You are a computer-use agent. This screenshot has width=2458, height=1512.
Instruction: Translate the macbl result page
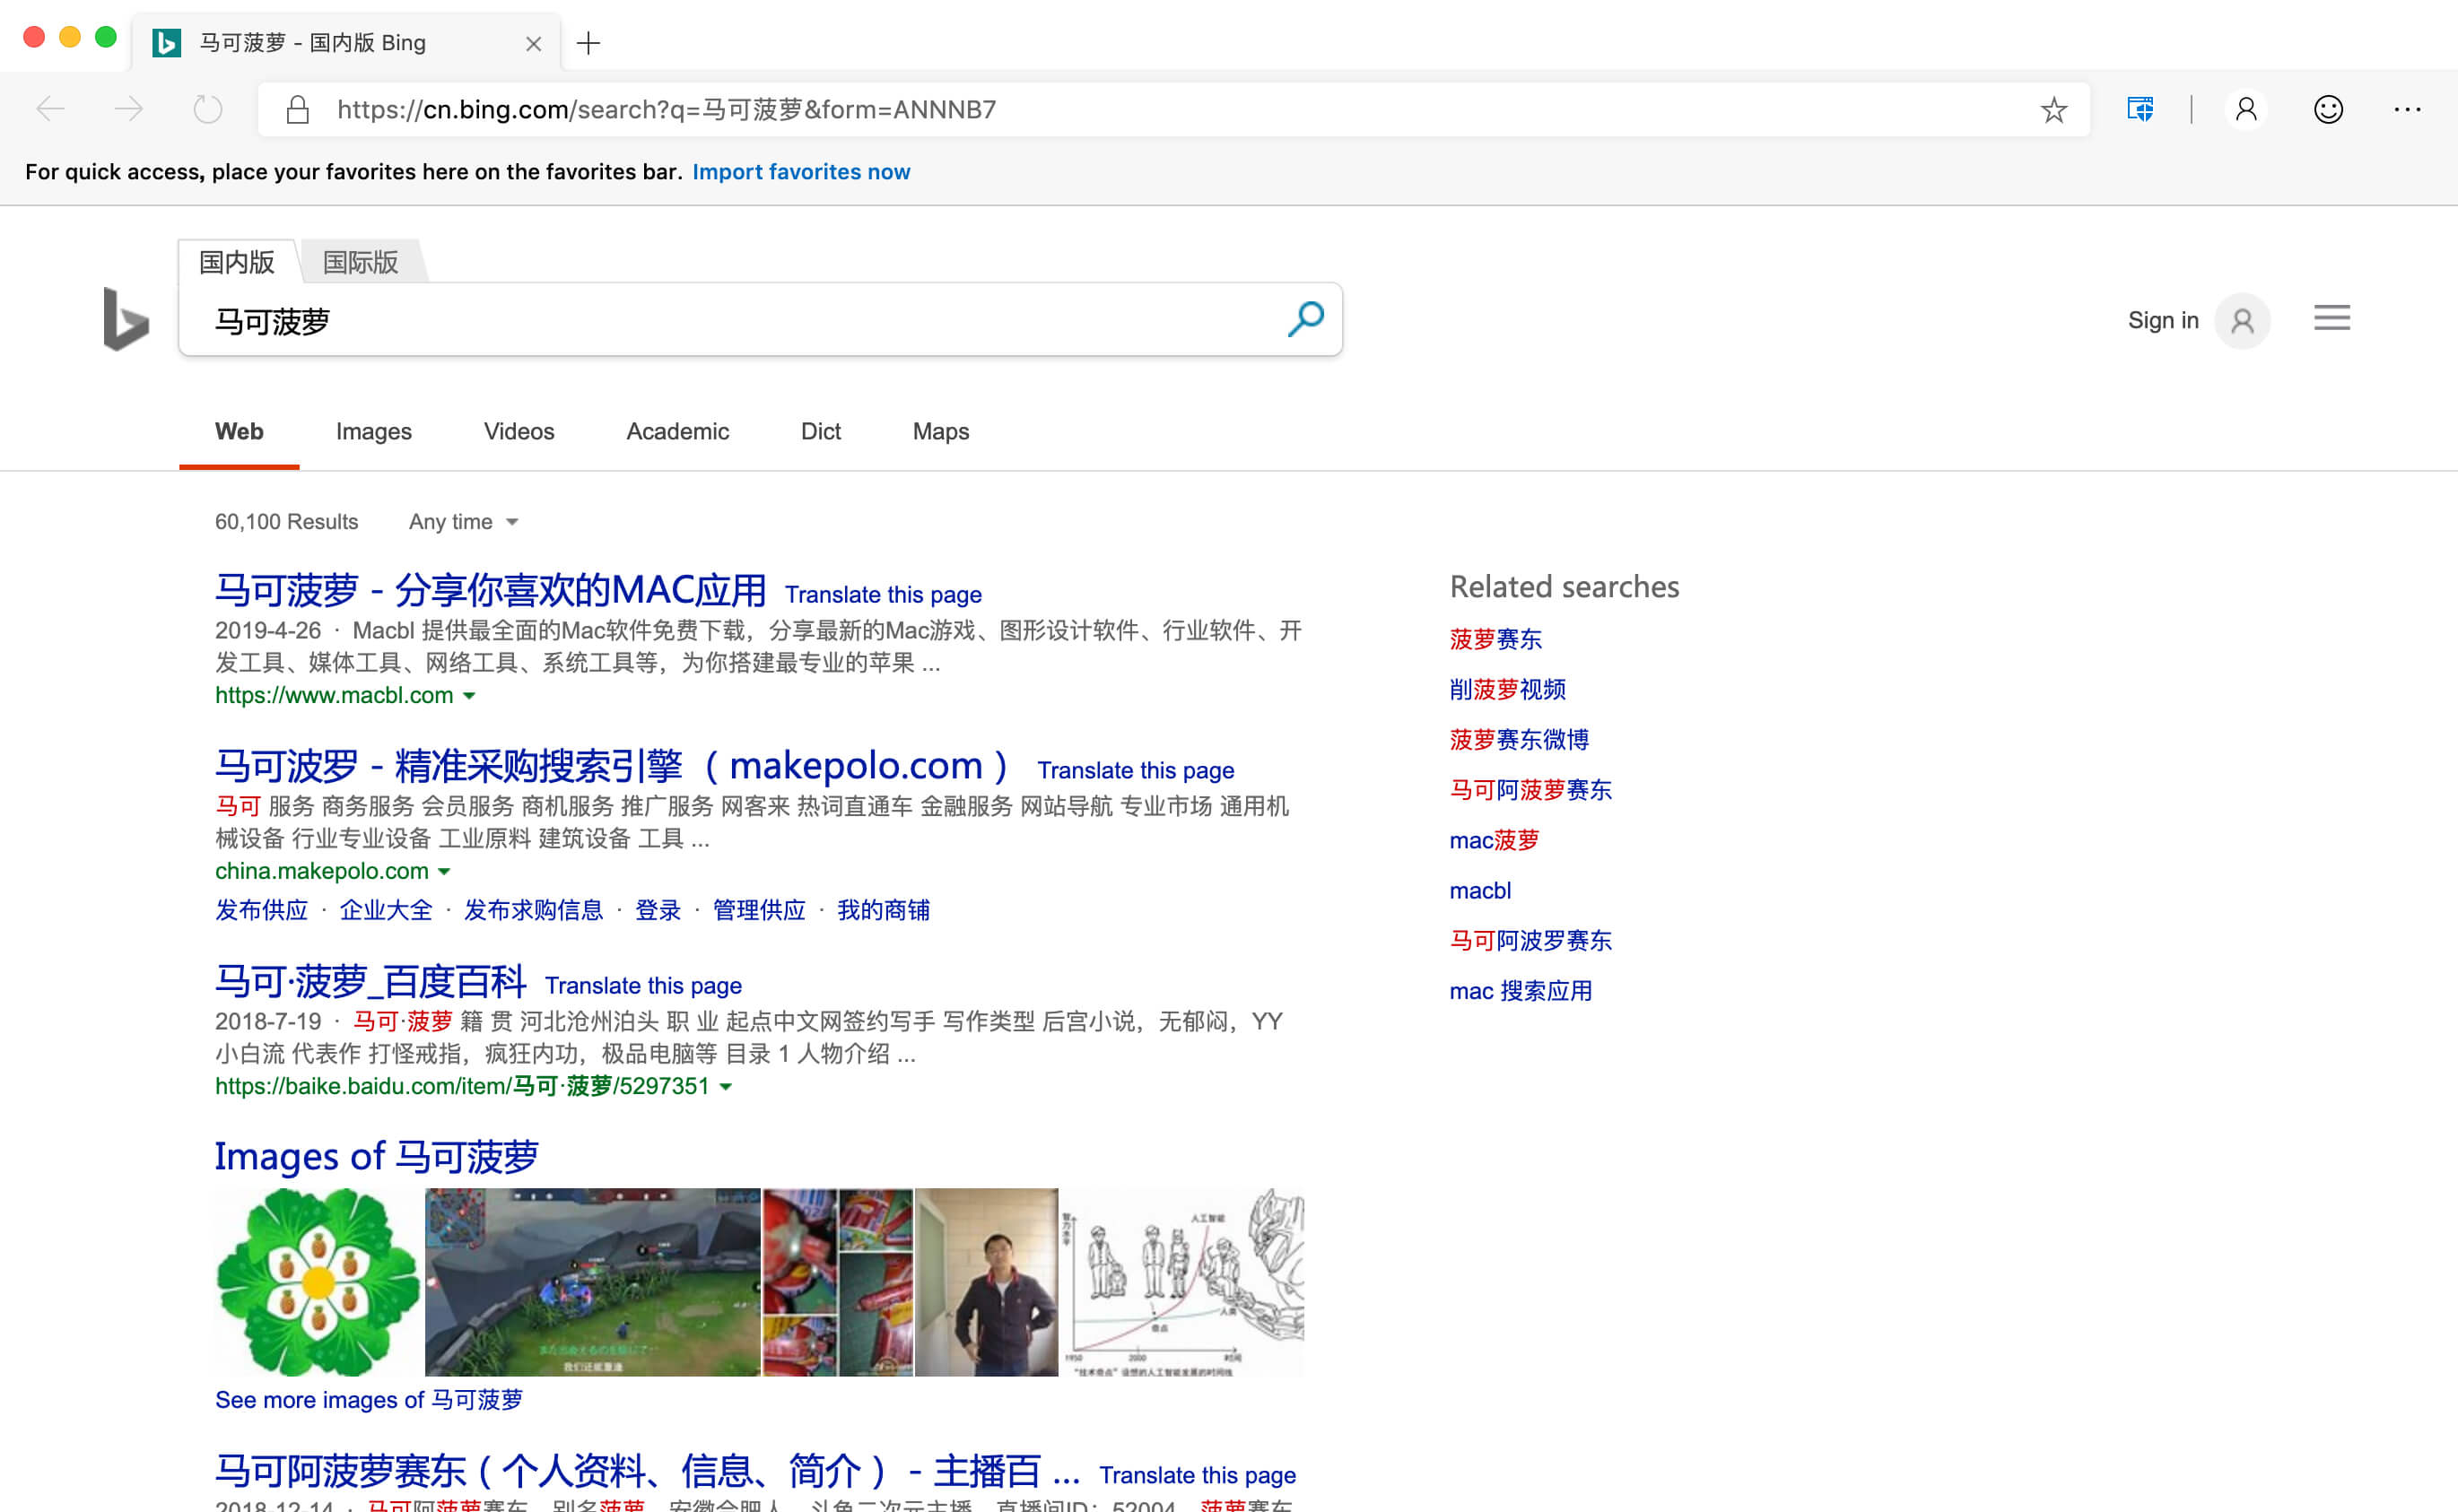[x=883, y=594]
